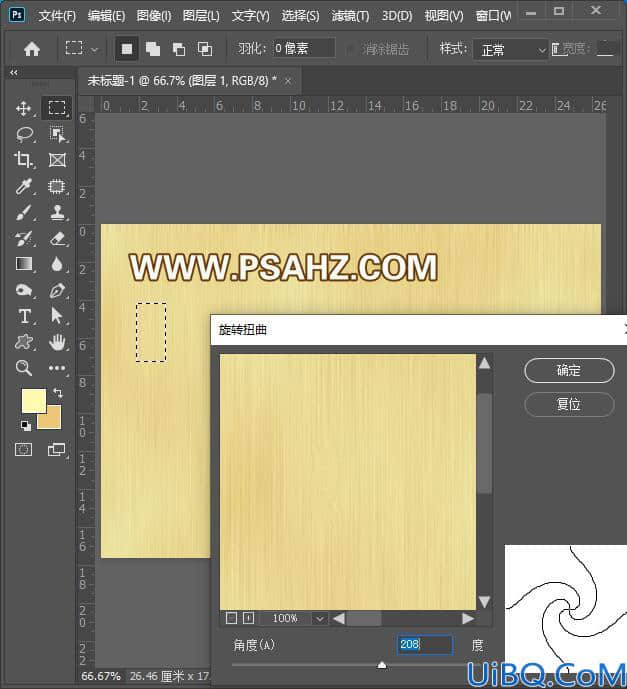Toggle Quick Mask mode
Image resolution: width=627 pixels, height=689 pixels.
click(x=23, y=450)
